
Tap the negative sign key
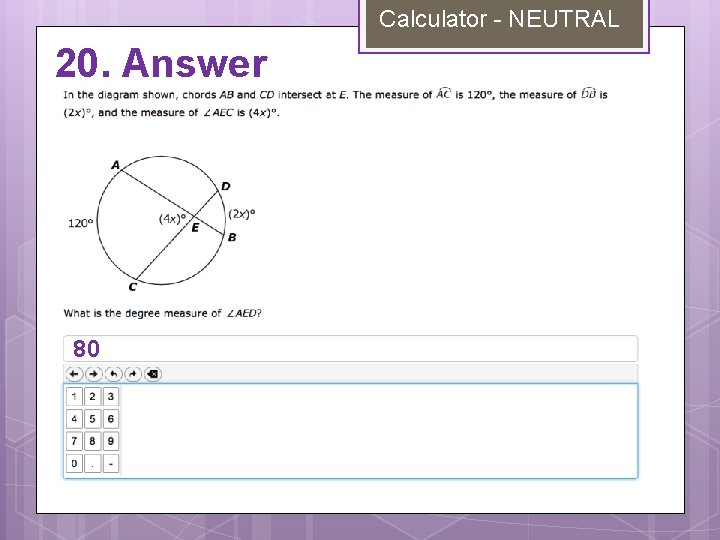[111, 464]
